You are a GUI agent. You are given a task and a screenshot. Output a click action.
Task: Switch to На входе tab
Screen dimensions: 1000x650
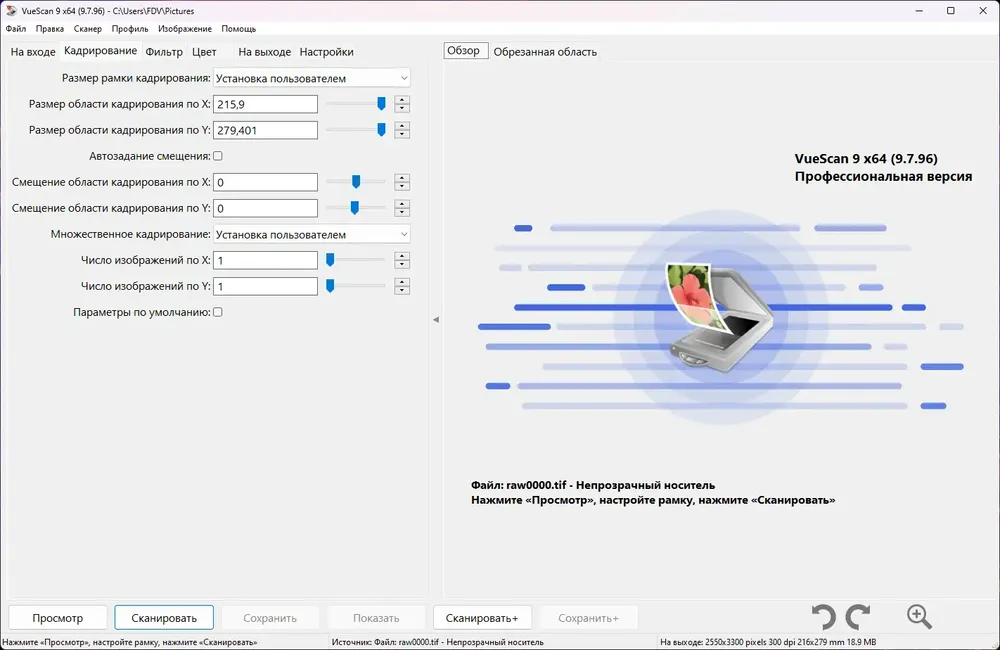[x=33, y=52]
